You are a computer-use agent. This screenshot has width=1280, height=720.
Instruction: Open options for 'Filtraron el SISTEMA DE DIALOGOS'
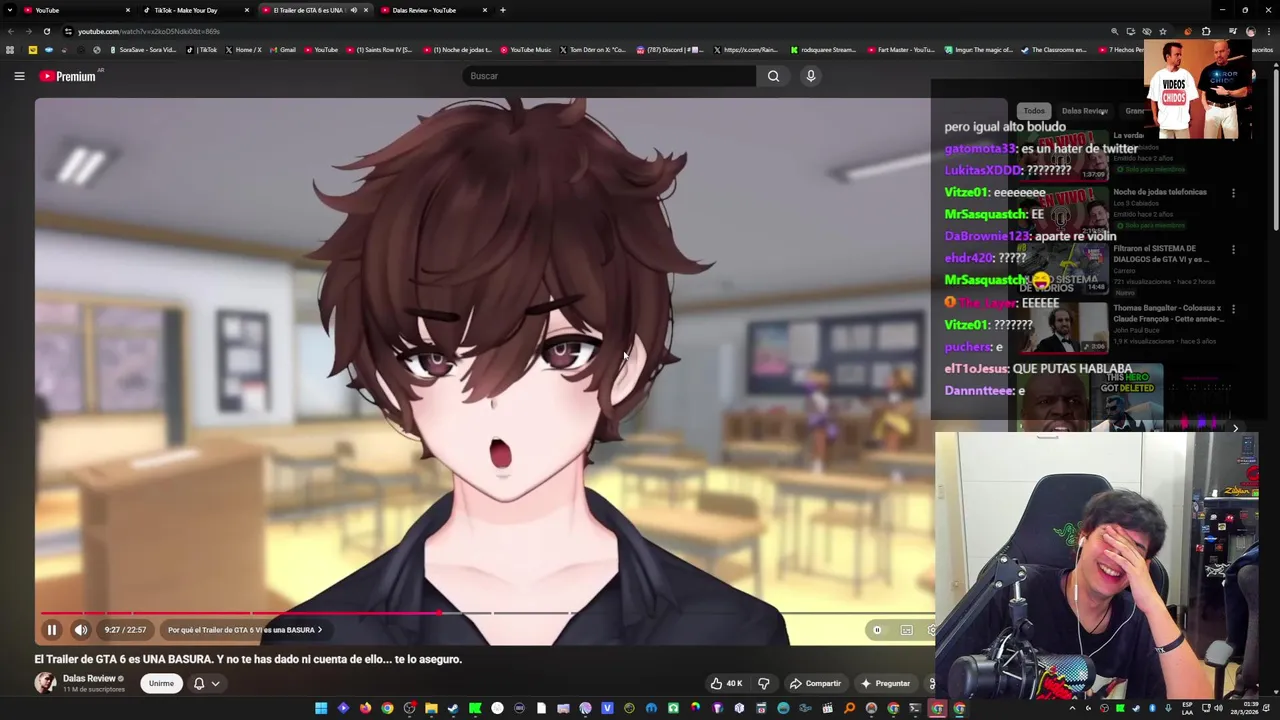(1233, 250)
